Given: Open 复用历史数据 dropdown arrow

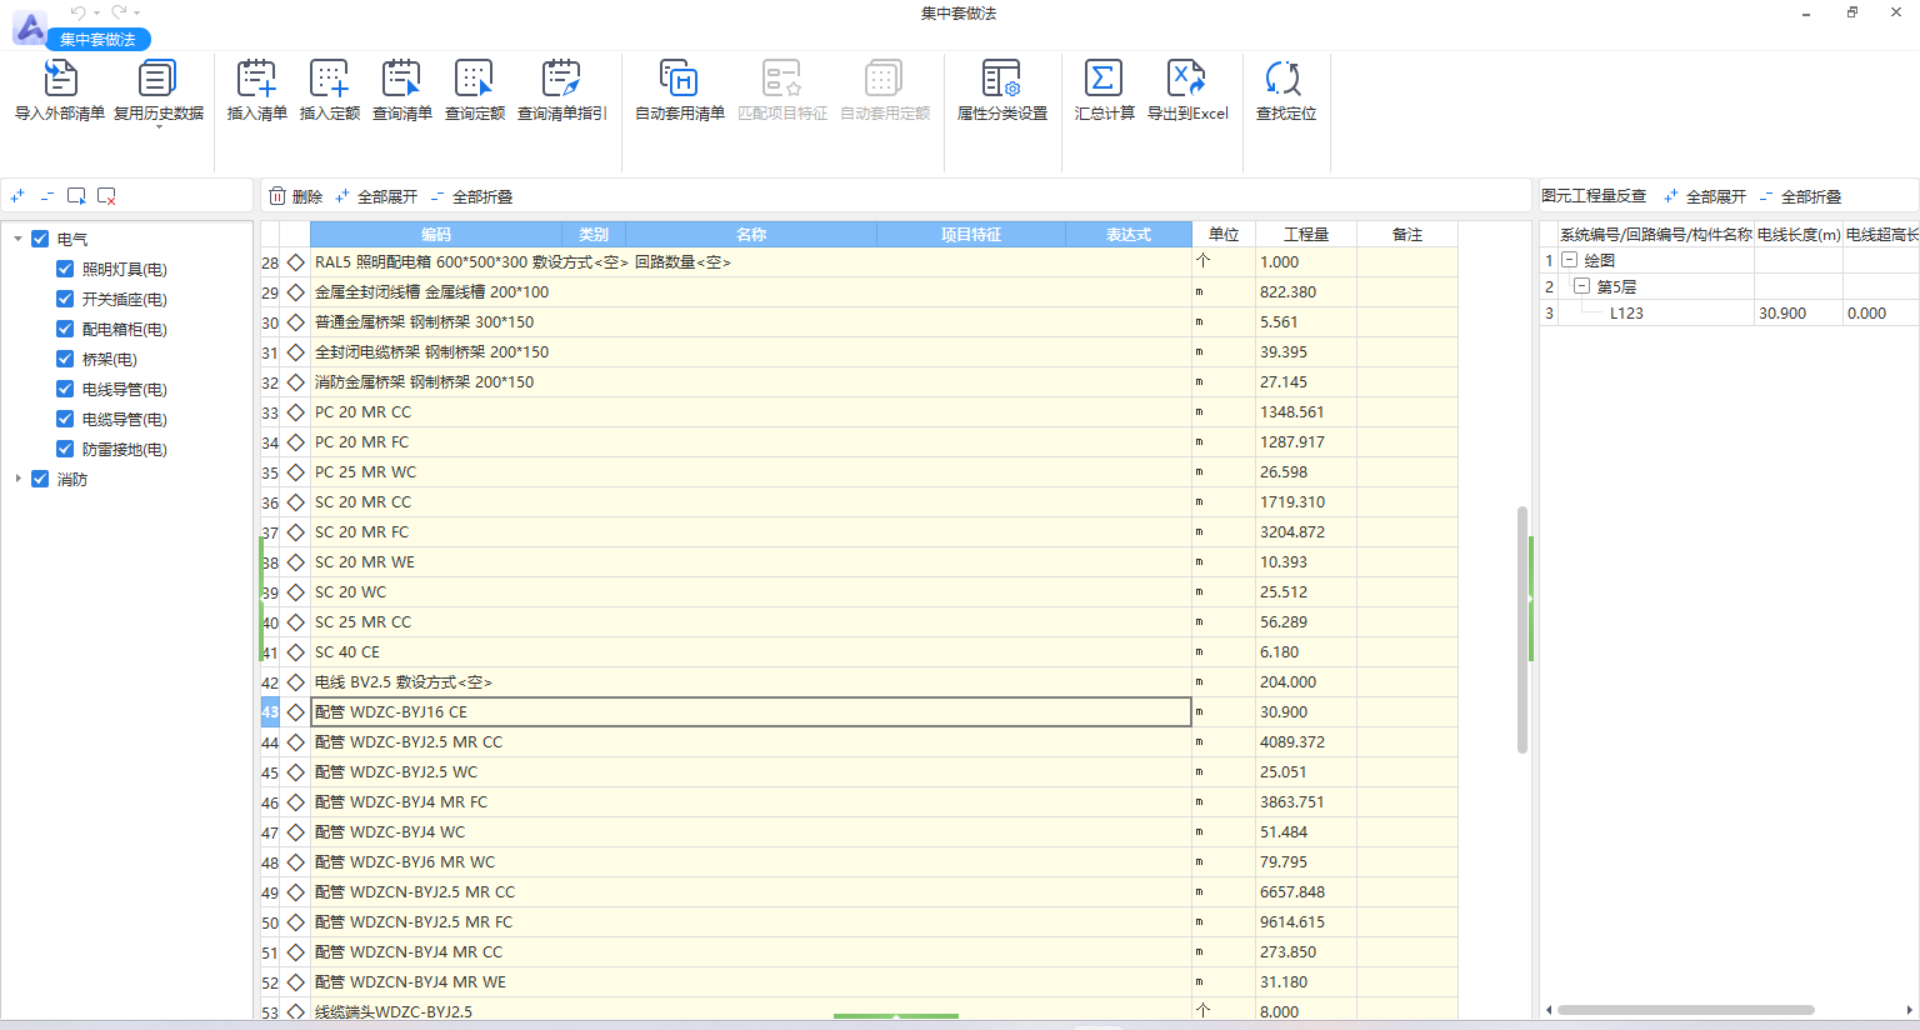Looking at the screenshot, I should (x=158, y=127).
